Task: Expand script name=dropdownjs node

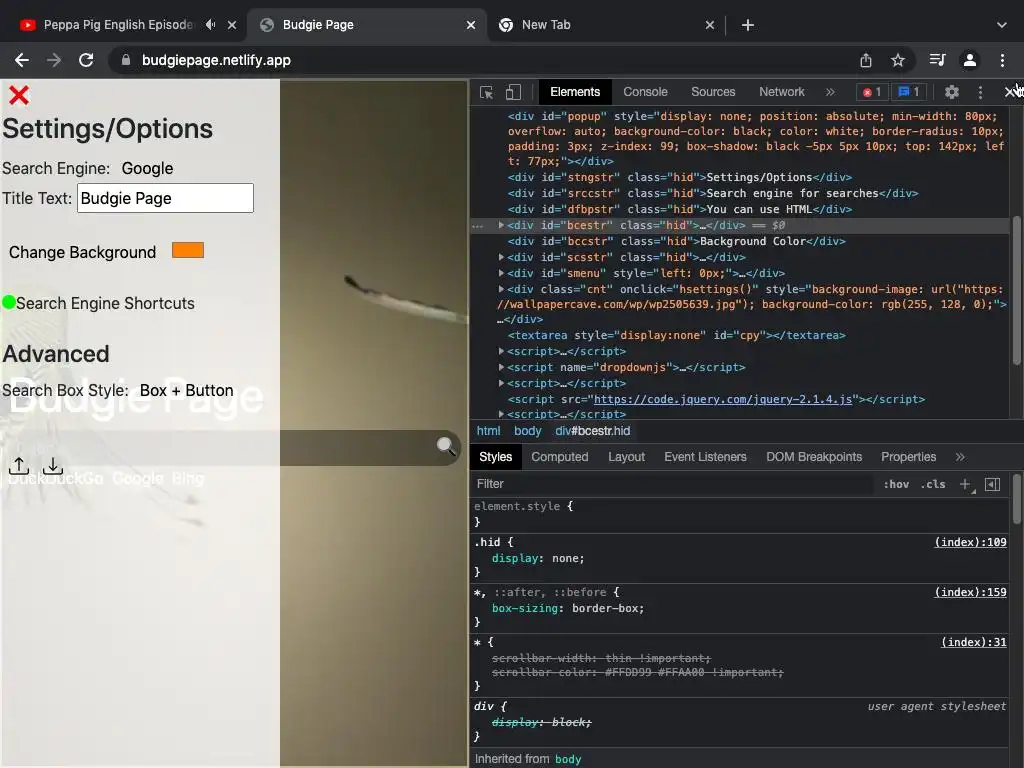Action: pyautogui.click(x=501, y=367)
